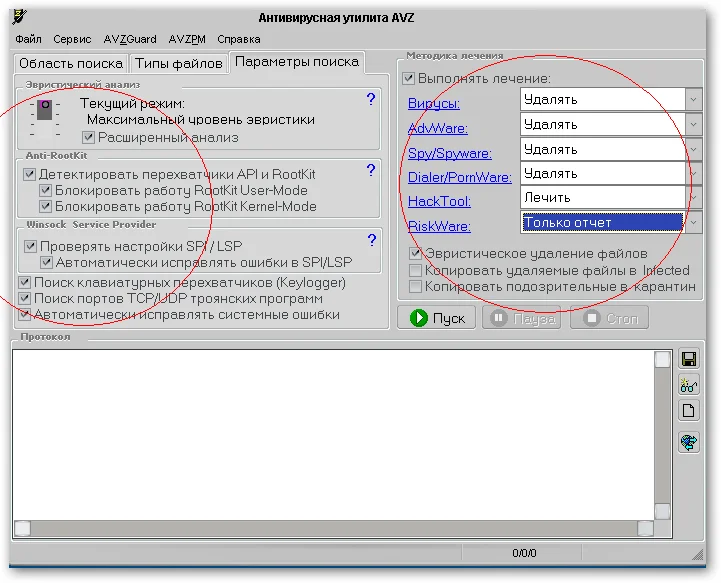Open help for Anti-RootKit section
Image resolution: width=721 pixels, height=583 pixels.
click(x=371, y=170)
